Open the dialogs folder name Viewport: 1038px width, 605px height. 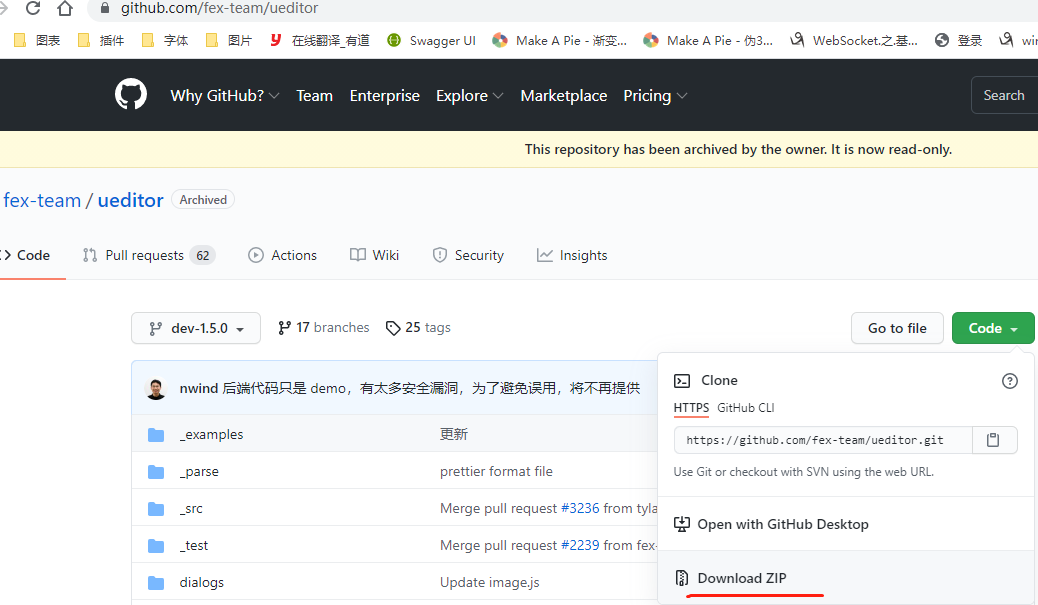pyautogui.click(x=202, y=582)
